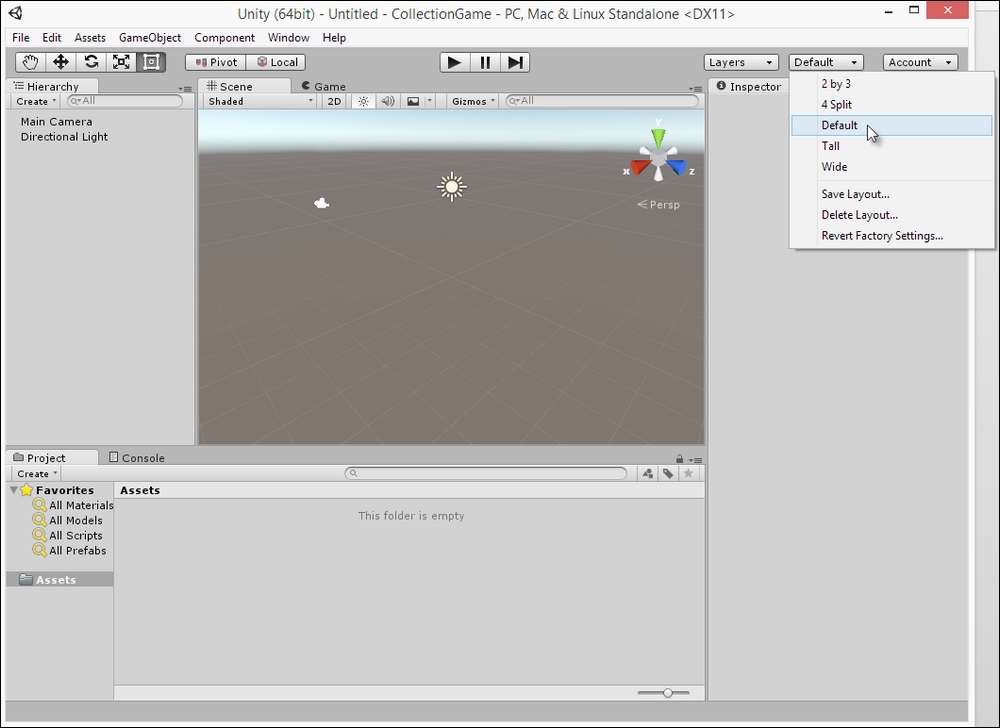Select the Scale tool
The height and width of the screenshot is (728, 1000).
[122, 62]
